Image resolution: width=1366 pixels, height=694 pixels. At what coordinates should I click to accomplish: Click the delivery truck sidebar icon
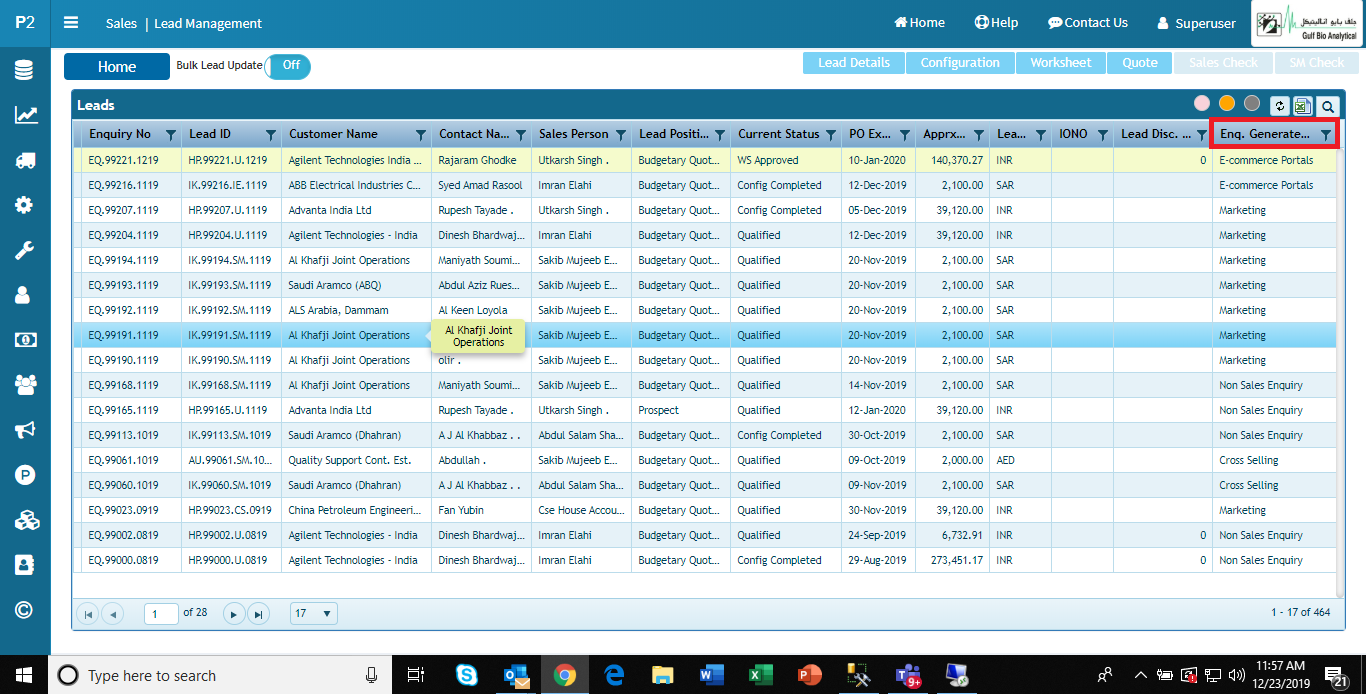click(x=25, y=160)
